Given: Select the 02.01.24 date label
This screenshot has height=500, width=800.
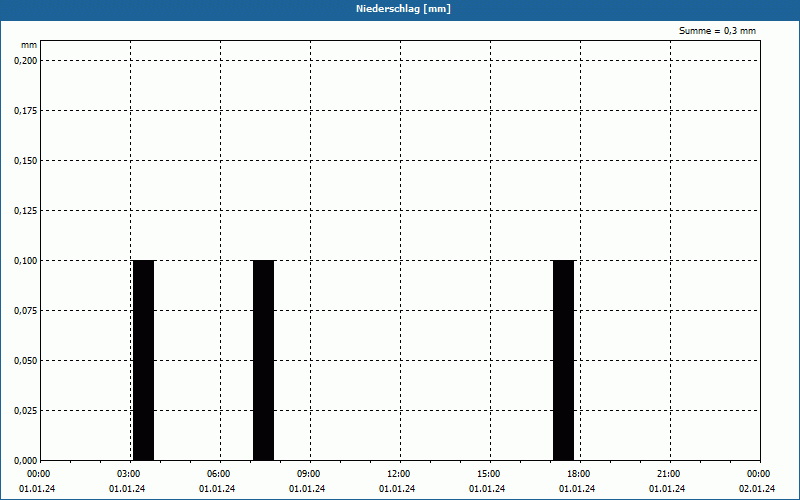Looking at the screenshot, I should pos(757,489).
